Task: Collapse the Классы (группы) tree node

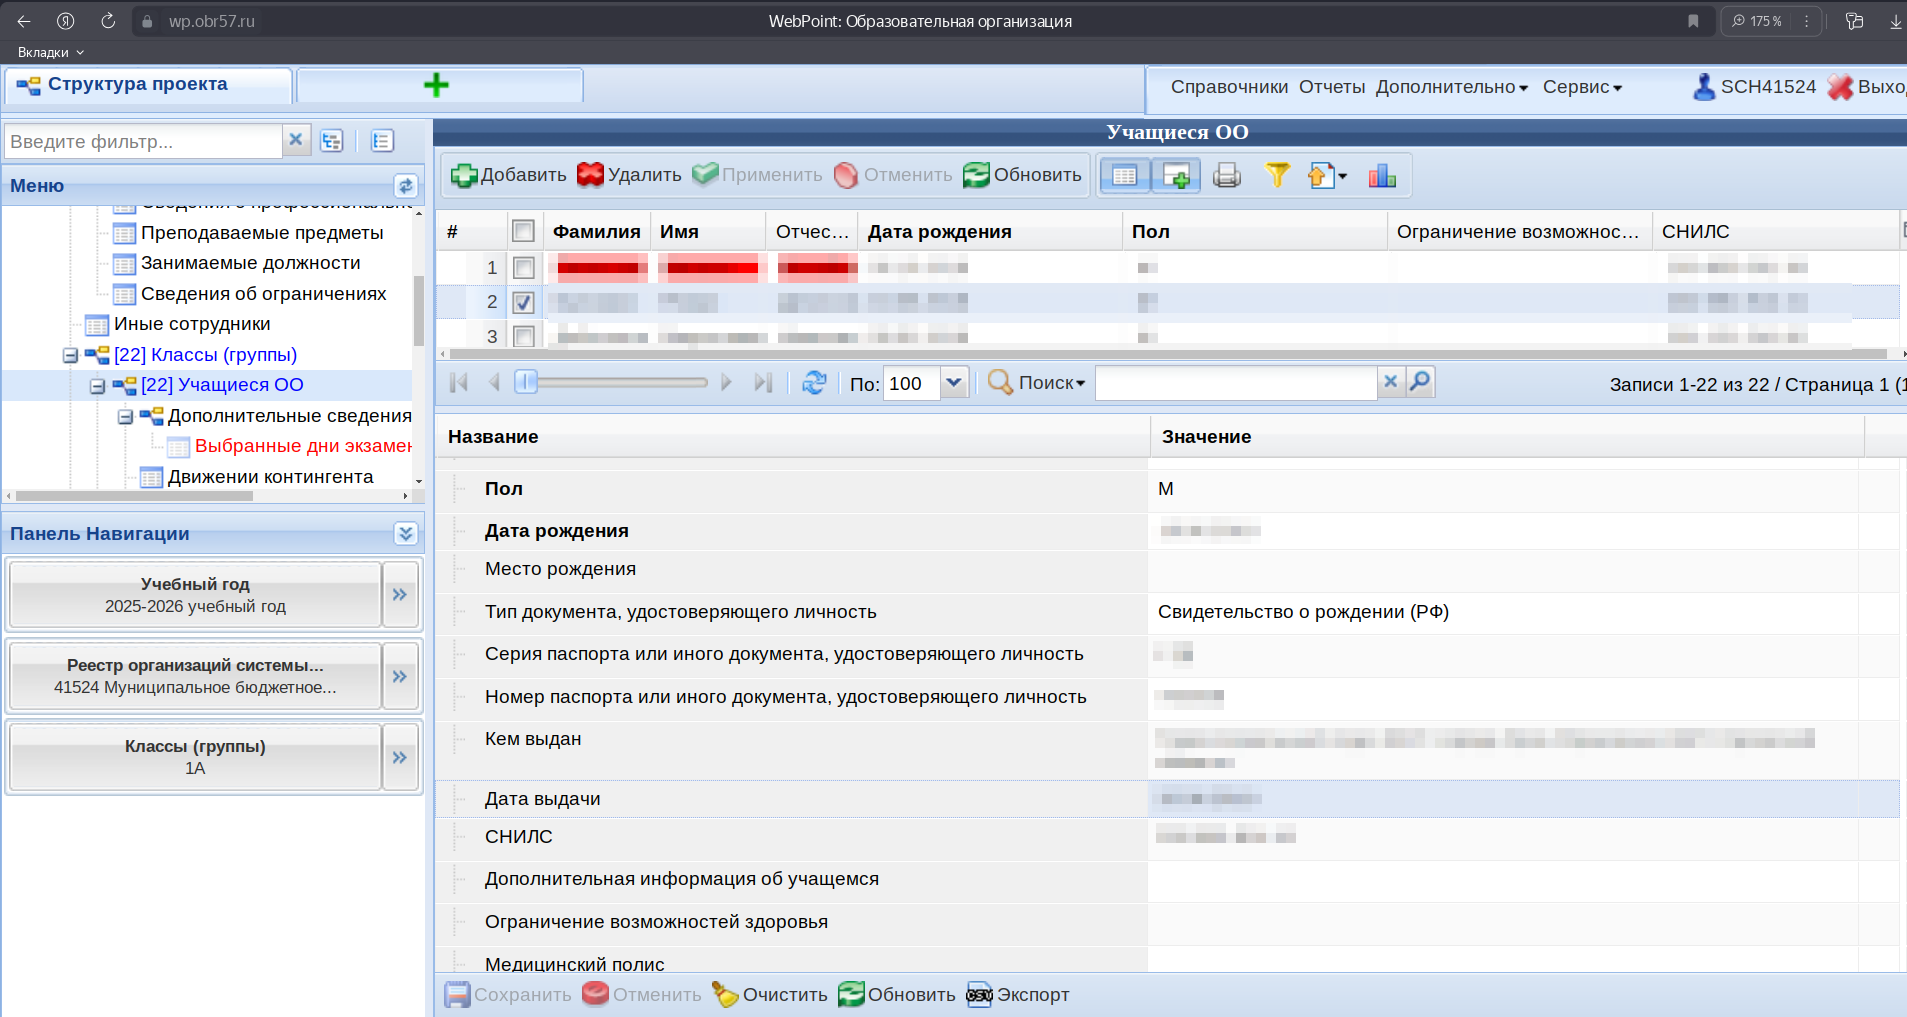Action: (70, 355)
